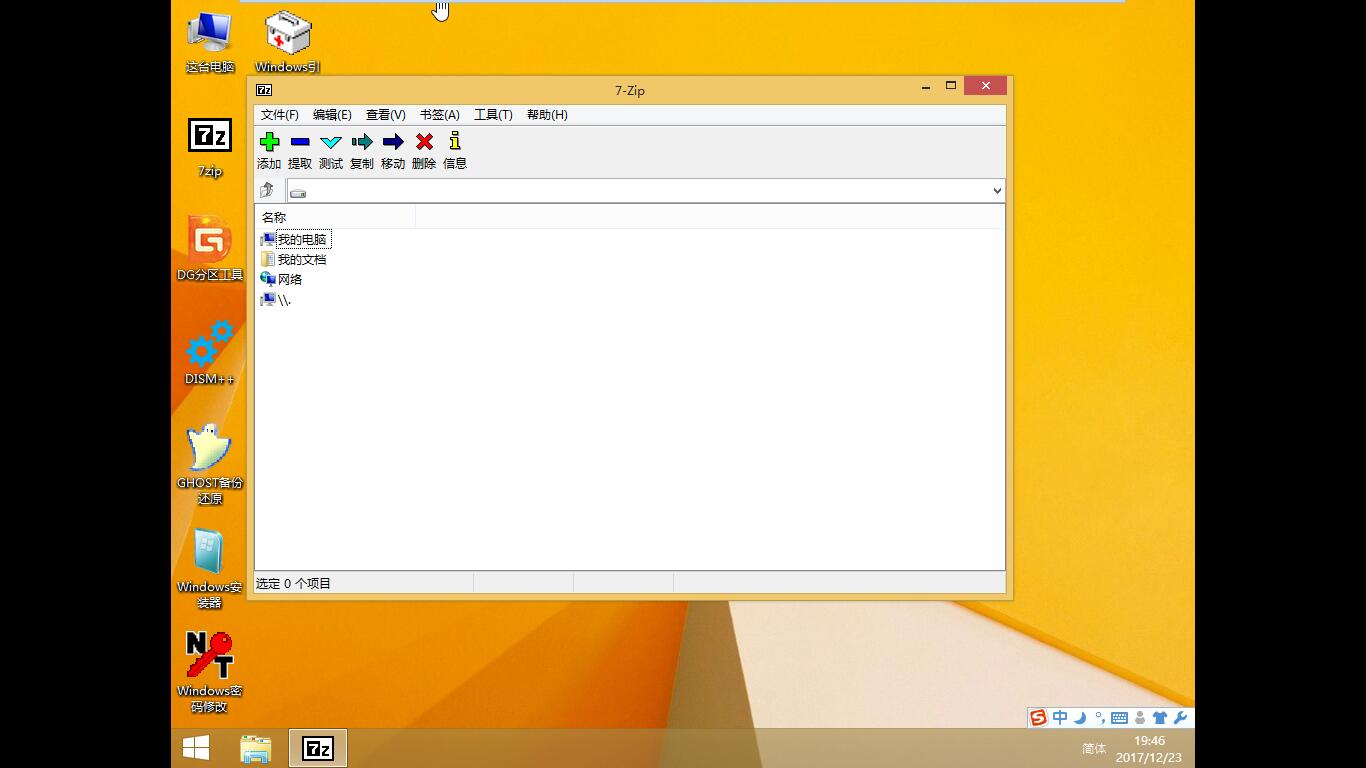
Task: Click the user account icon on IME bar
Action: [x=1140, y=718]
